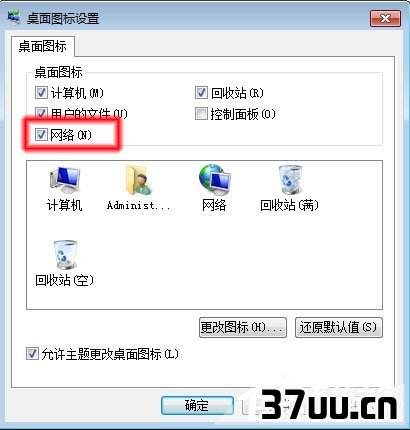The width and height of the screenshot is (410, 430).
Task: Close the 桌面图标设置 dialog window
Action: point(385,18)
